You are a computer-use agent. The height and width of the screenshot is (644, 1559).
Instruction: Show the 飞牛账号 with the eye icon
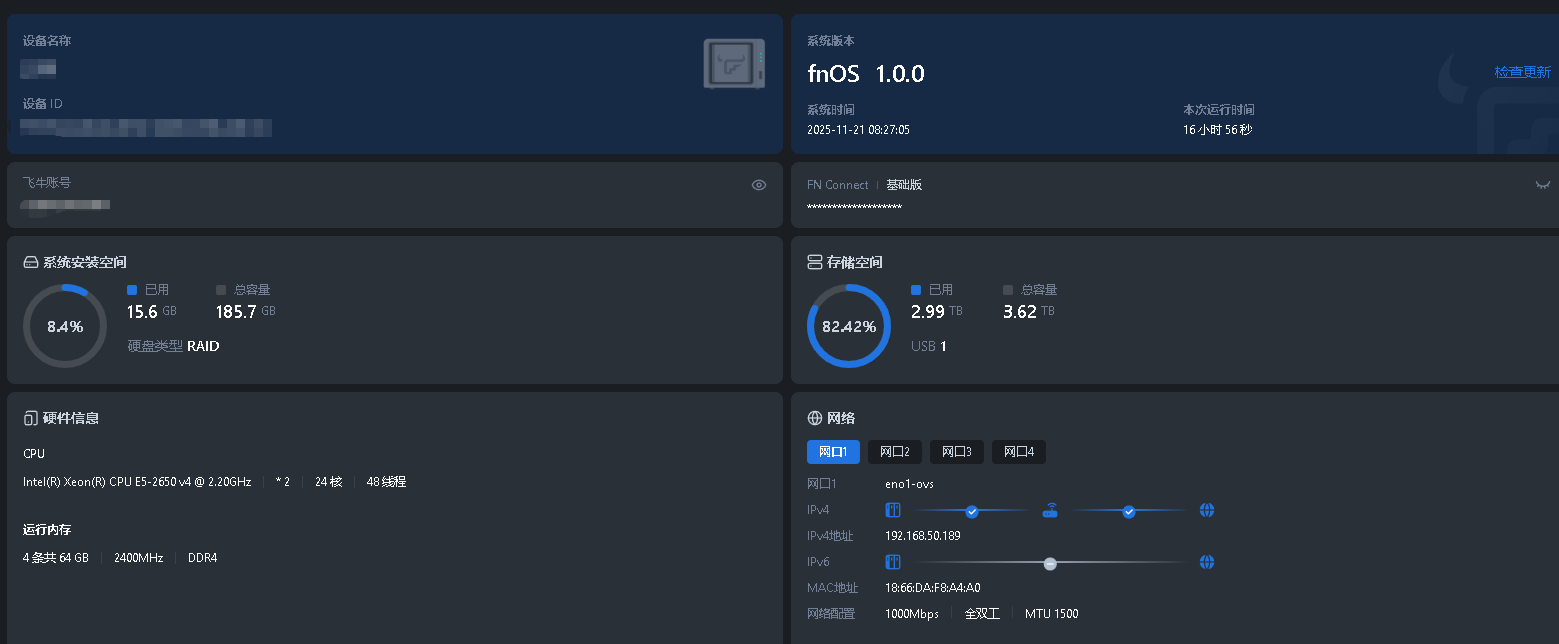[x=759, y=185]
